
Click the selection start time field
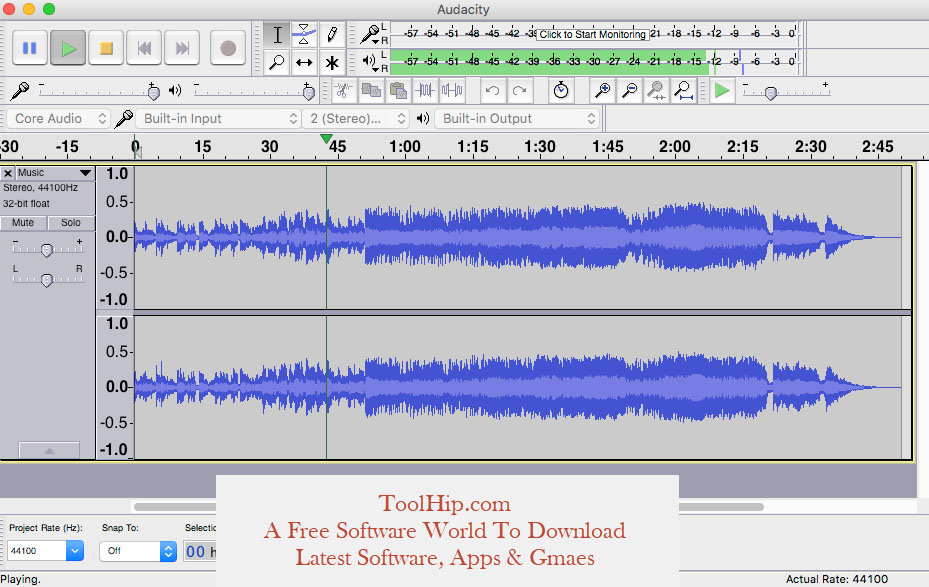pos(200,551)
